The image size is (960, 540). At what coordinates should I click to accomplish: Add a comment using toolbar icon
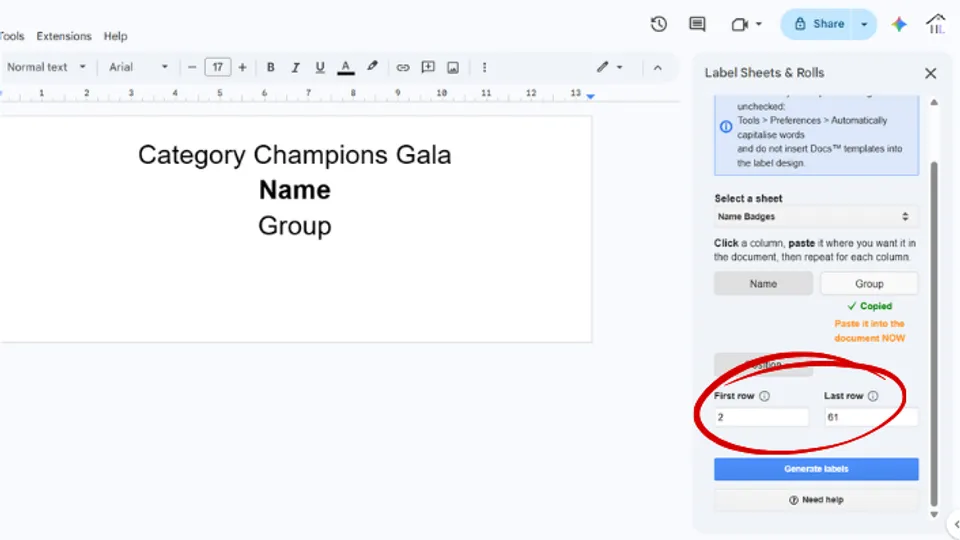pyautogui.click(x=428, y=67)
